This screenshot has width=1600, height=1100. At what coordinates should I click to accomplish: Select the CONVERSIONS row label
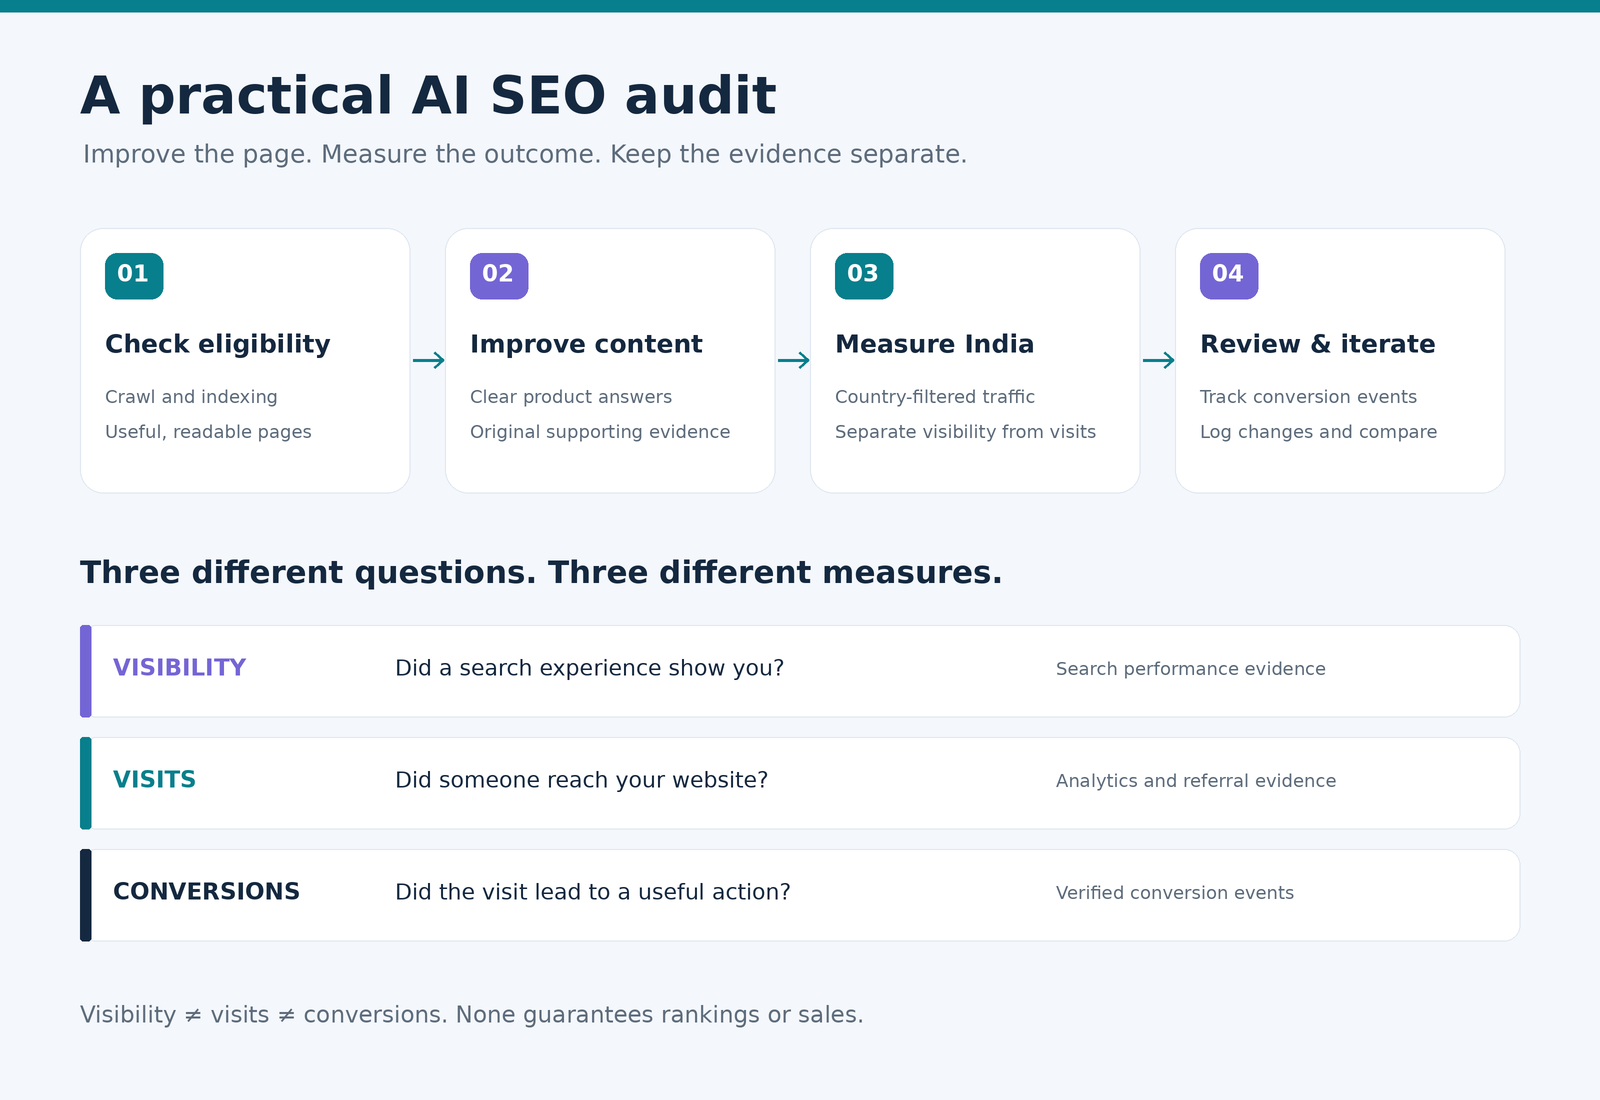pyautogui.click(x=206, y=892)
